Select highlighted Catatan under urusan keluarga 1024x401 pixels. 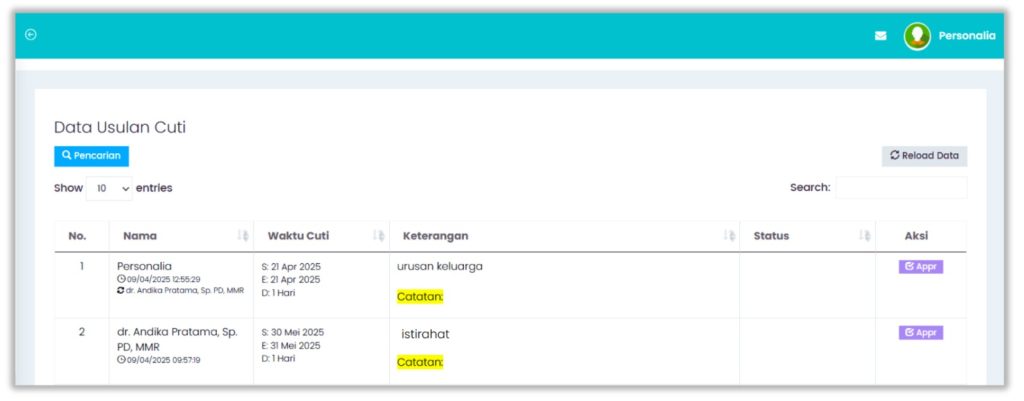click(420, 296)
